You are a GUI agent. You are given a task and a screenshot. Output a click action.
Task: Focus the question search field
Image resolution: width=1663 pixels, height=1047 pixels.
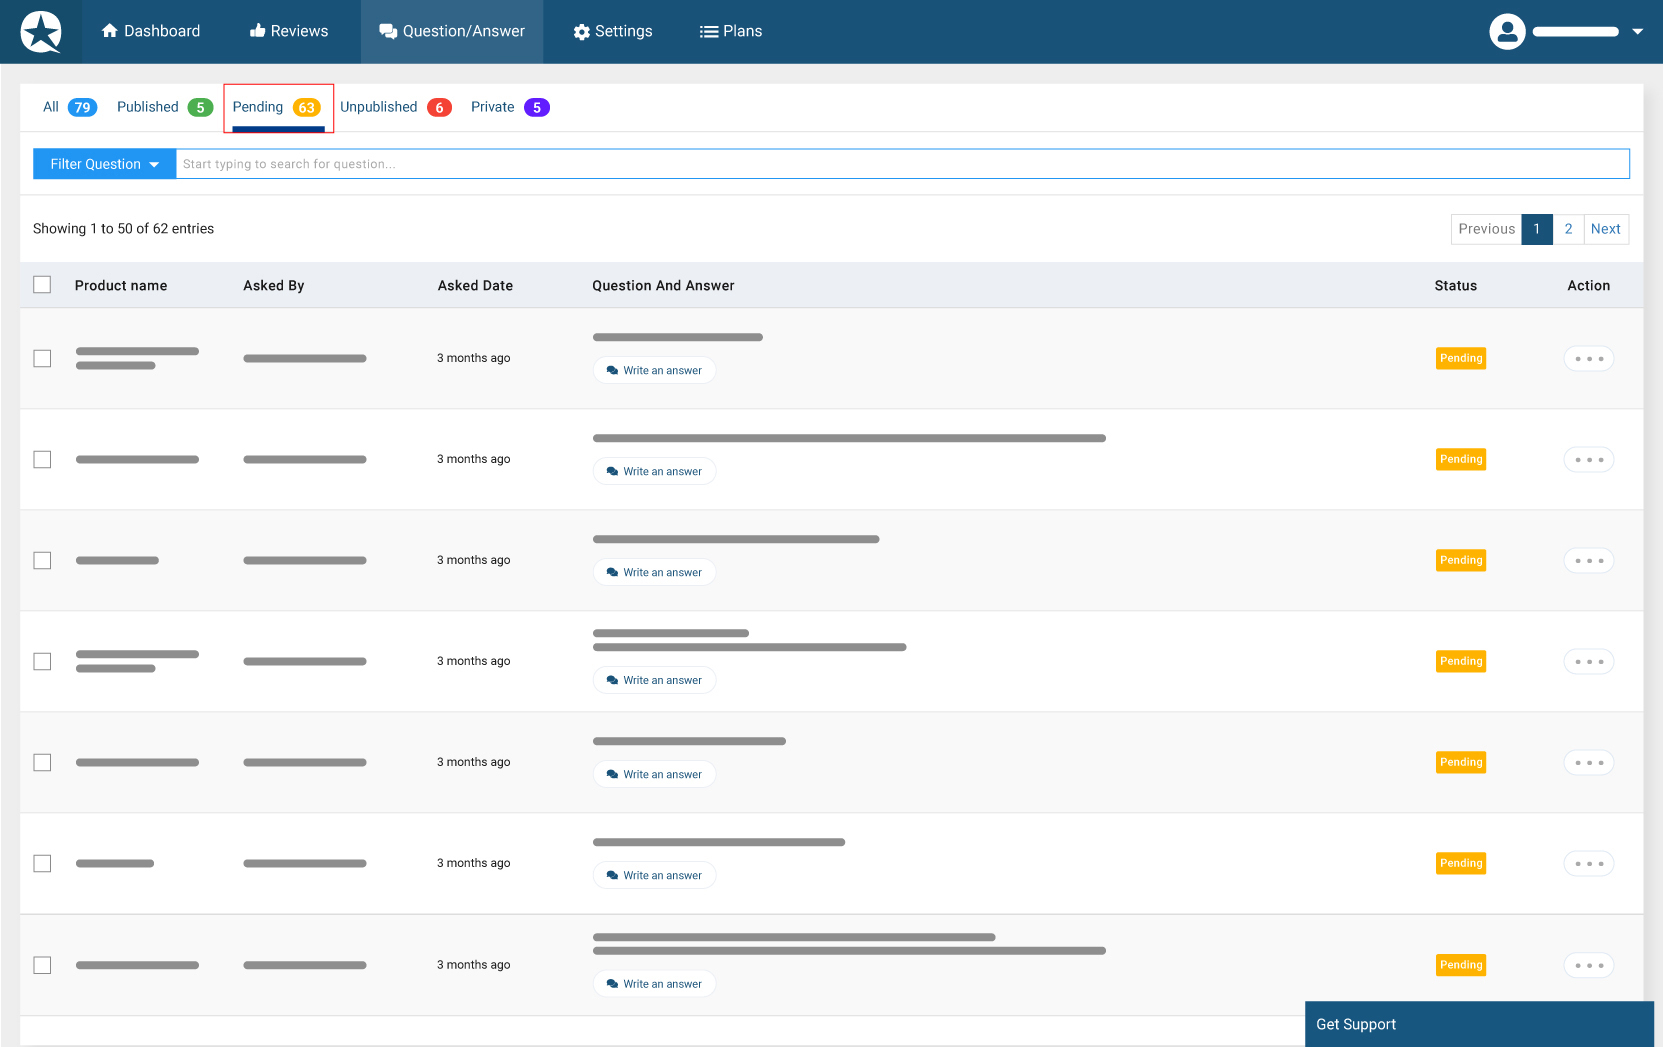pos(902,164)
